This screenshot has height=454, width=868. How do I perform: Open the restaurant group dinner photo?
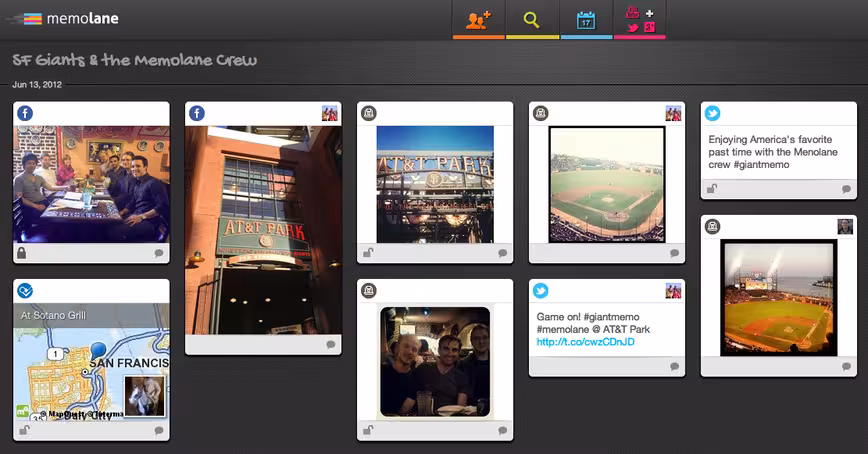coord(91,184)
